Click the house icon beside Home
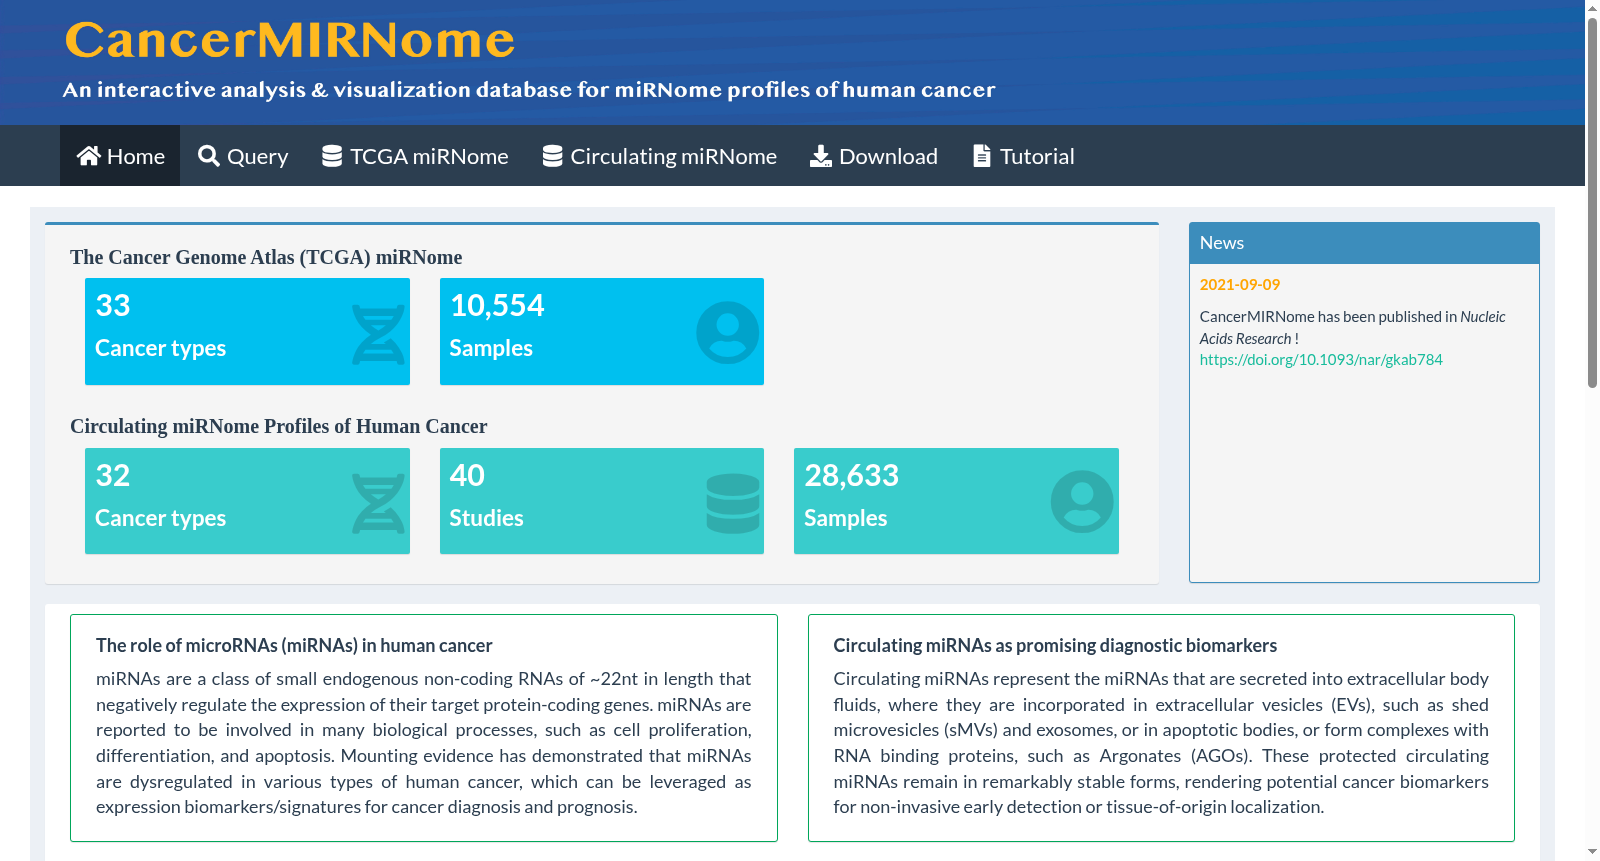The image size is (1600, 861). pyautogui.click(x=89, y=156)
